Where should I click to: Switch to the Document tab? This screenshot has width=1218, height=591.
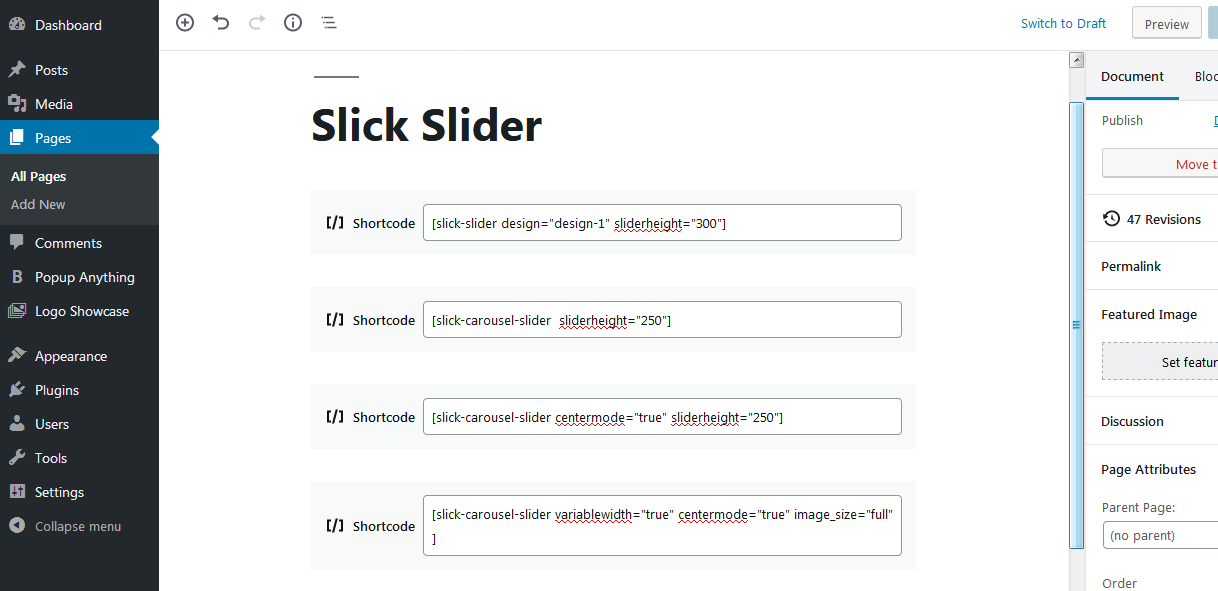[1132, 76]
